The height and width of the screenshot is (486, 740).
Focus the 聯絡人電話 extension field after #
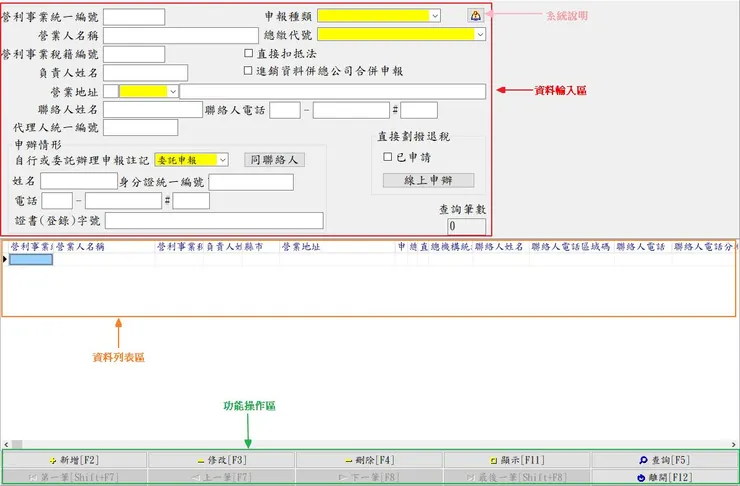click(x=419, y=110)
